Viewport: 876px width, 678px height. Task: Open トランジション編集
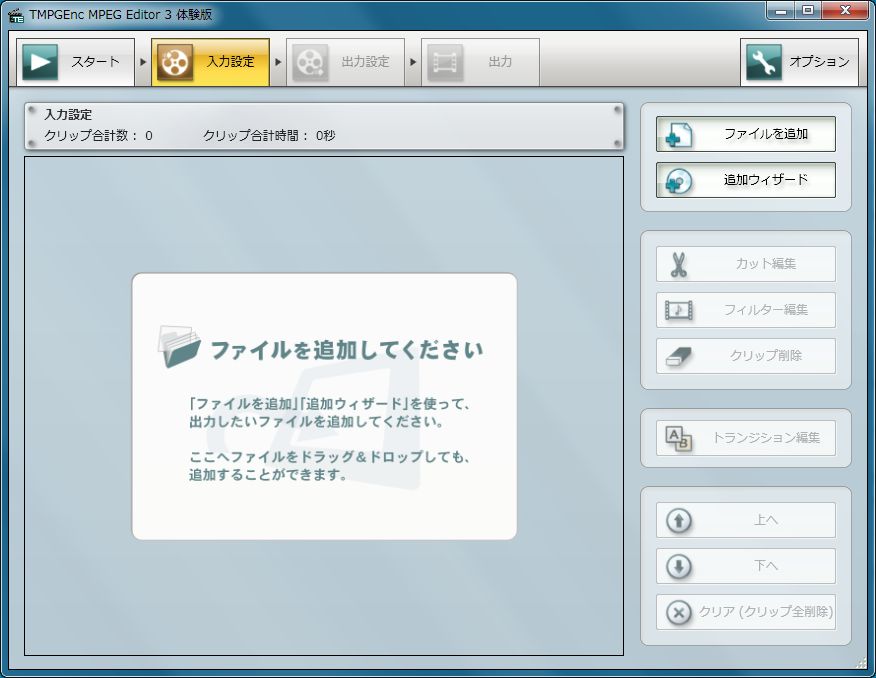tap(746, 438)
